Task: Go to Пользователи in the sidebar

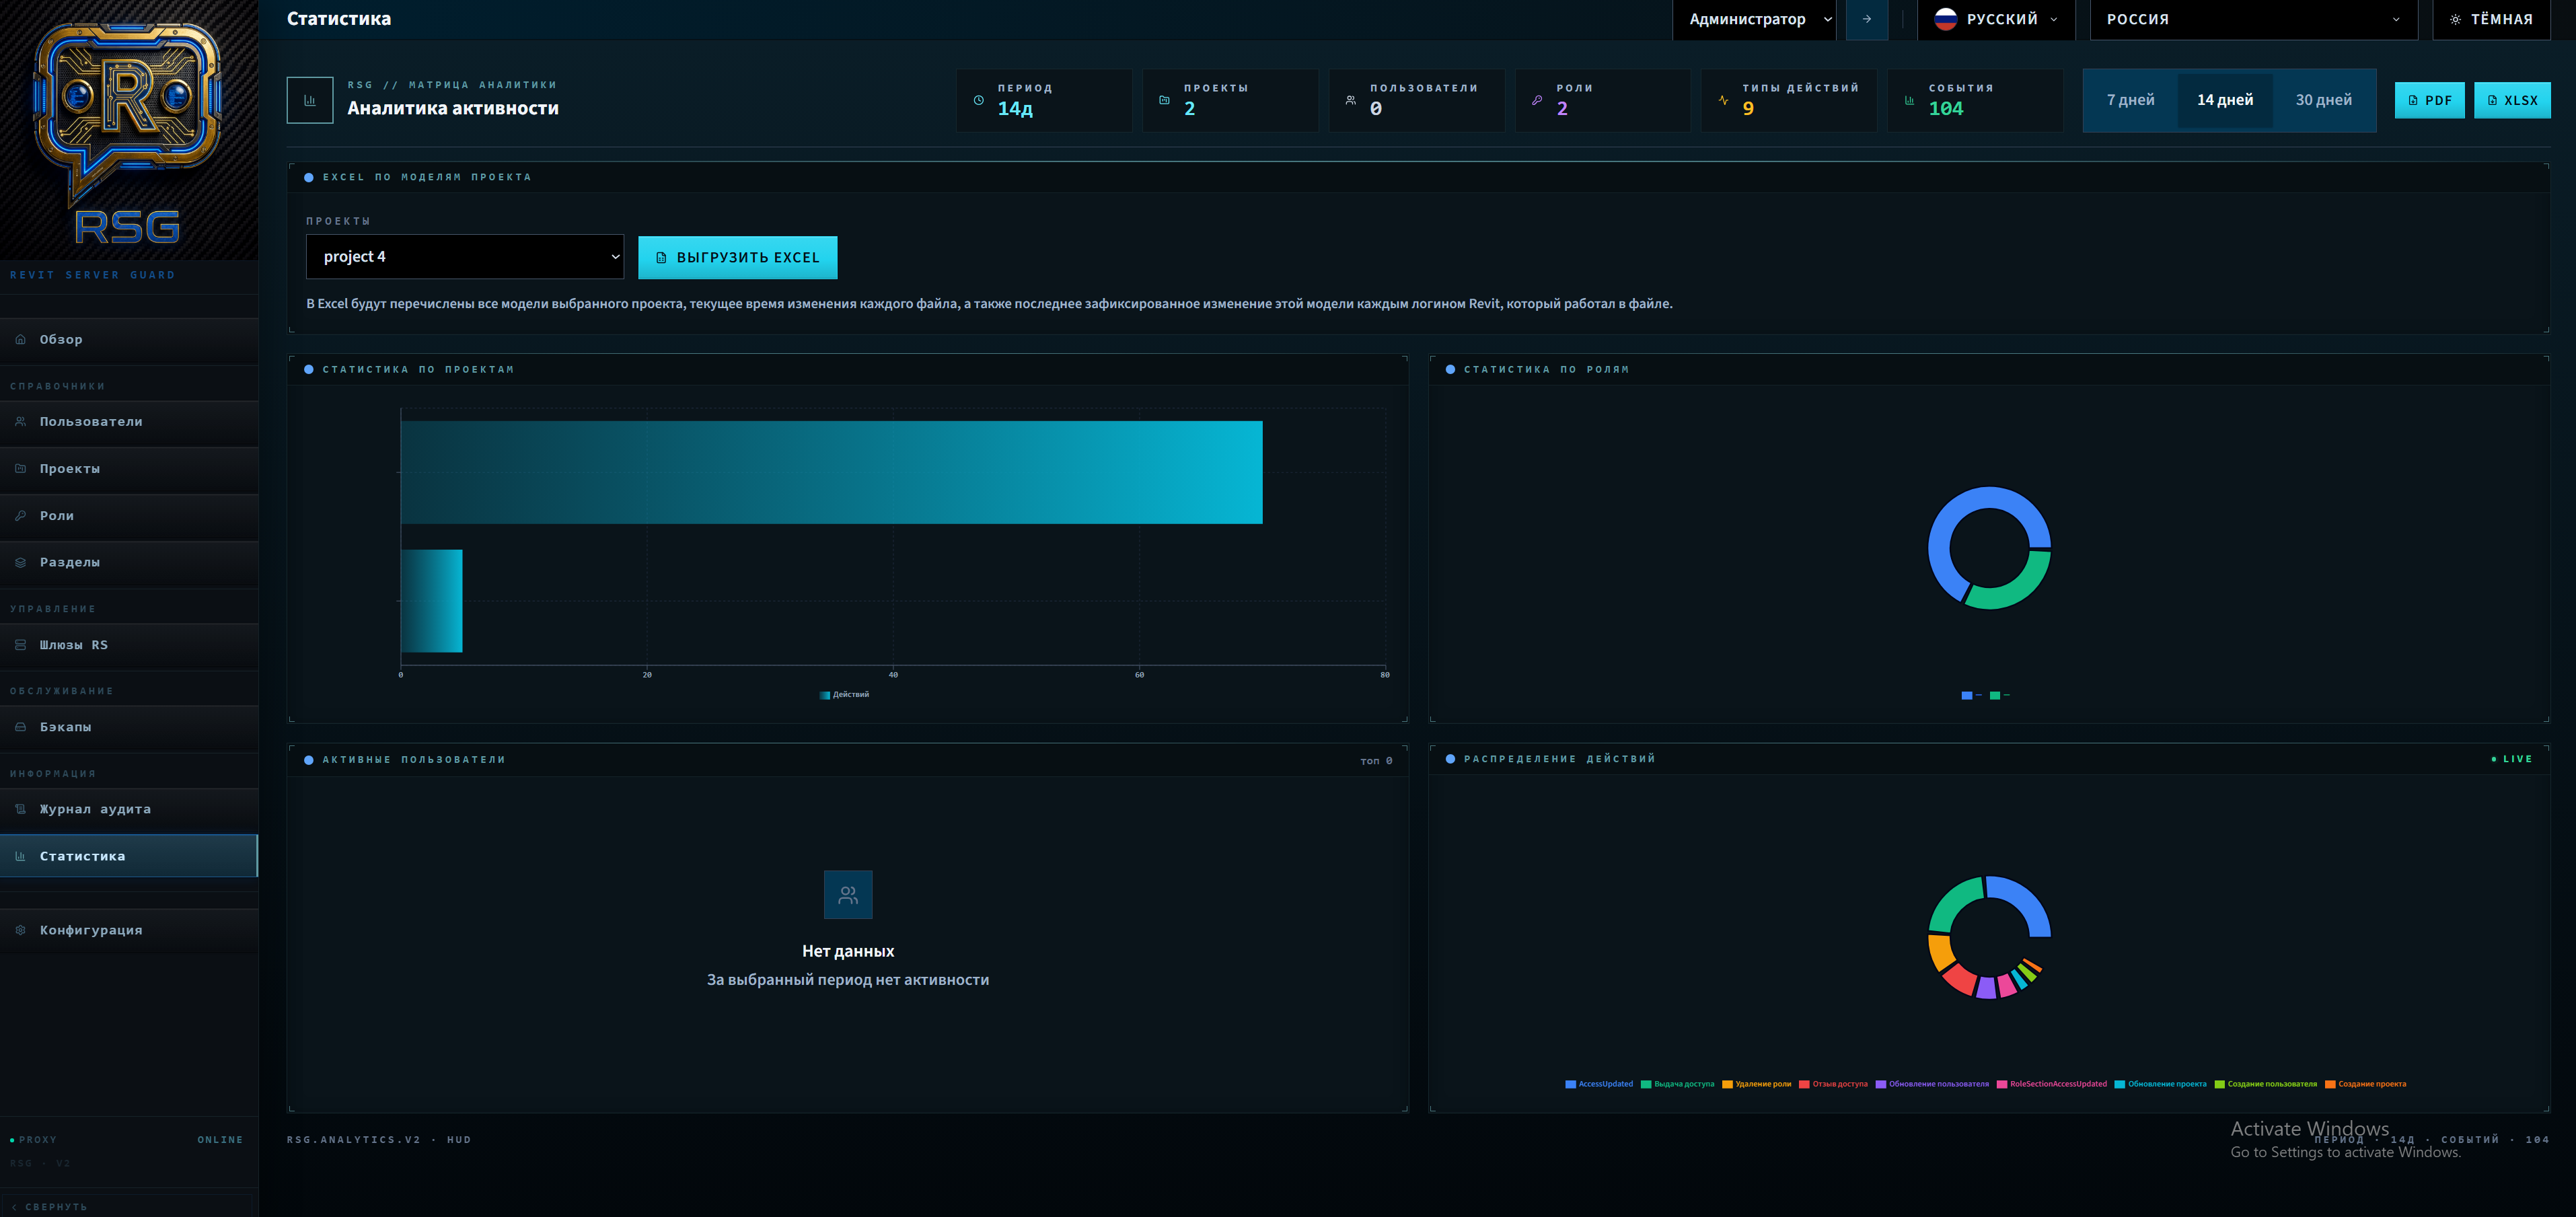Action: click(x=90, y=421)
